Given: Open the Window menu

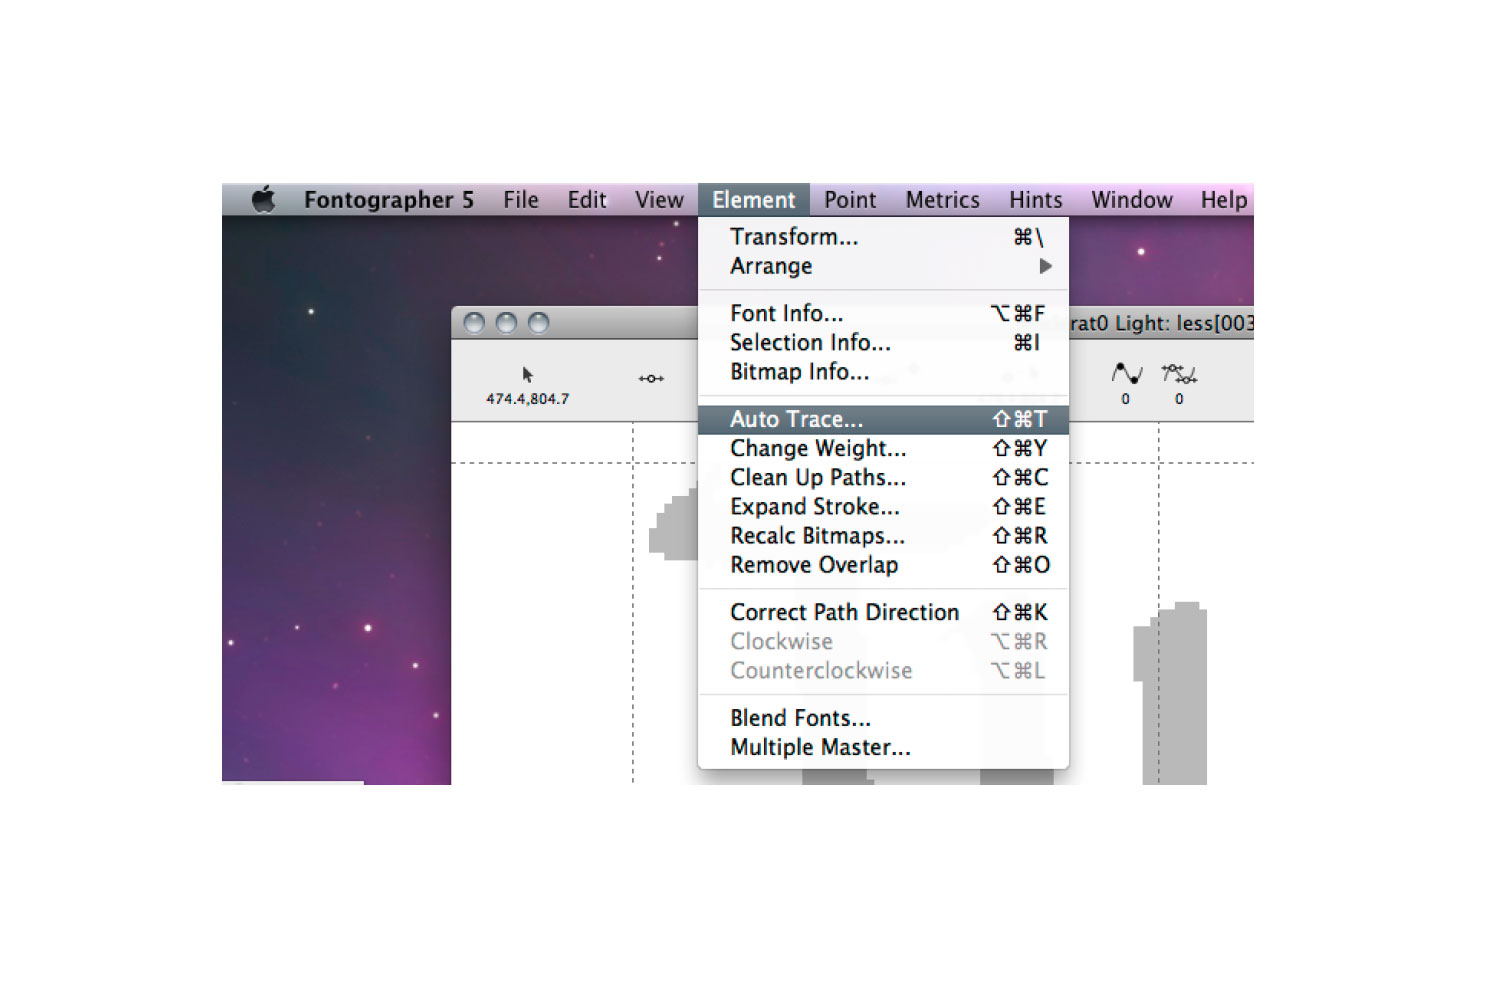Looking at the screenshot, I should tap(1132, 200).
